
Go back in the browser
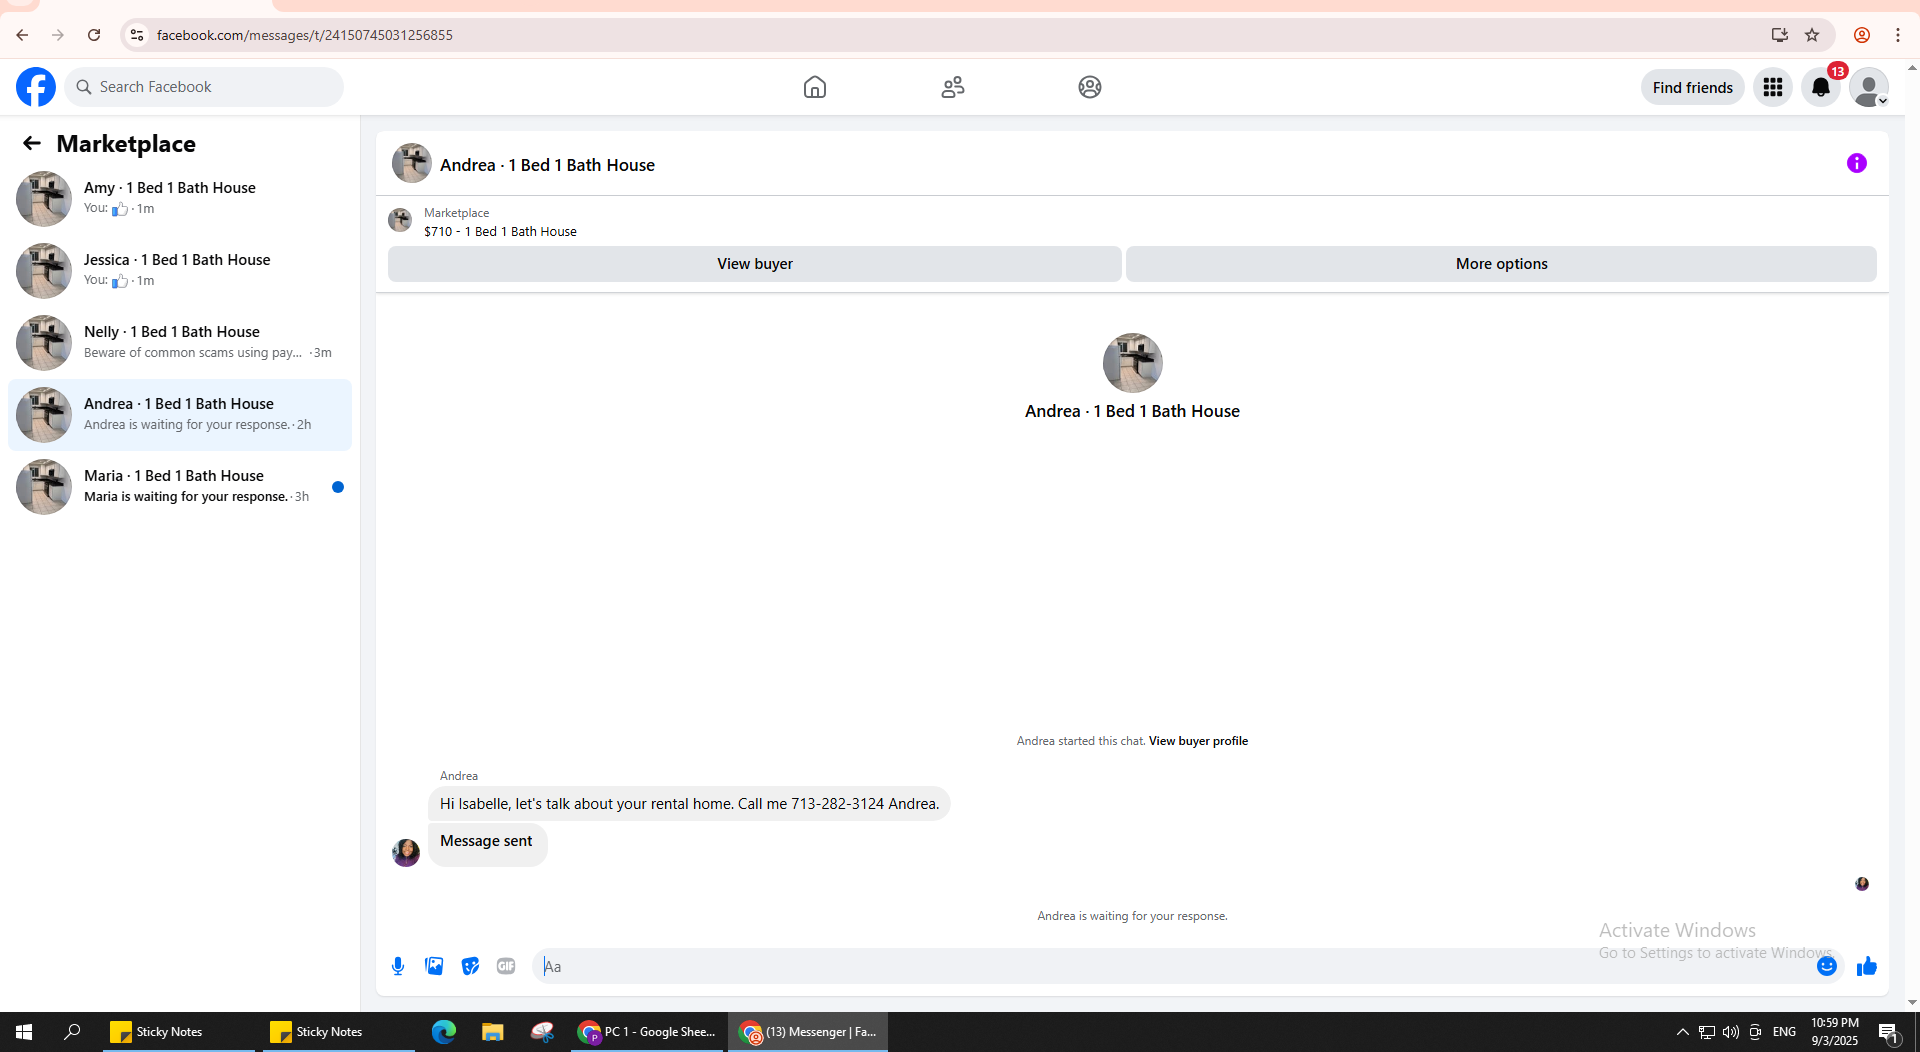22,35
